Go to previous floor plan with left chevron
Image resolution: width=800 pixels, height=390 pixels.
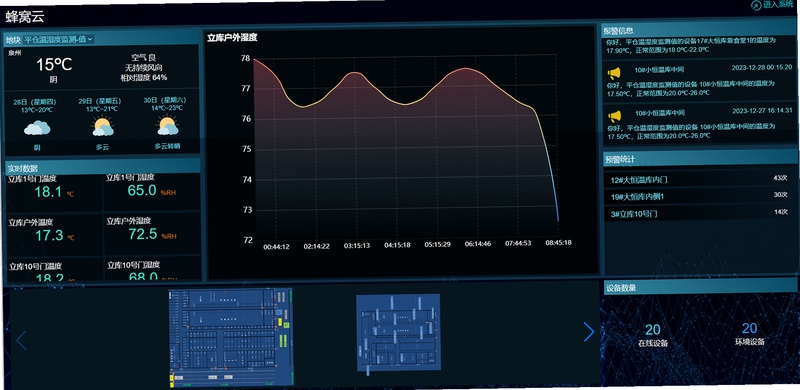click(21, 340)
